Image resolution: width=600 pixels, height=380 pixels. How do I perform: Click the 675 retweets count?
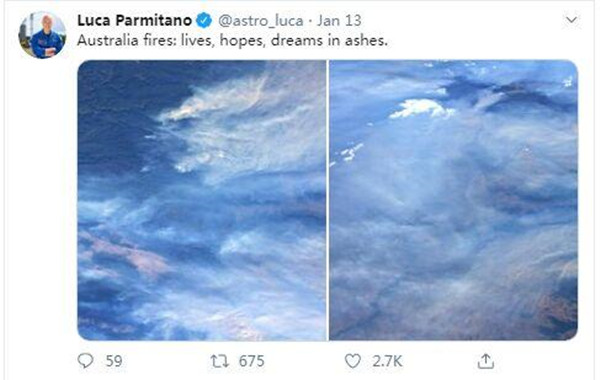pos(251,361)
